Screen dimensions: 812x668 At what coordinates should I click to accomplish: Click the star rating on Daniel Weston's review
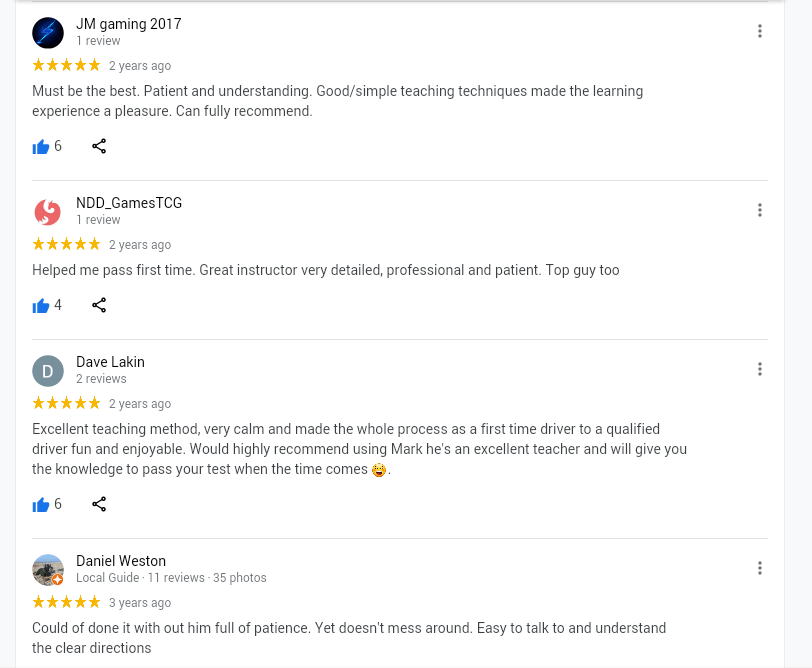tap(66, 603)
